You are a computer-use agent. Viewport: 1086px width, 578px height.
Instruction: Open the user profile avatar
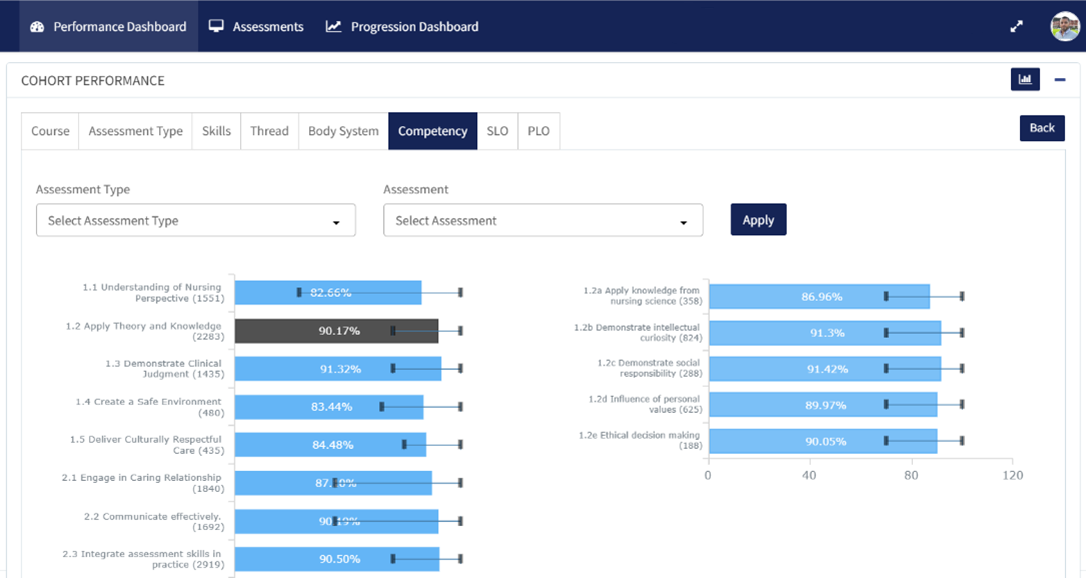(x=1064, y=27)
